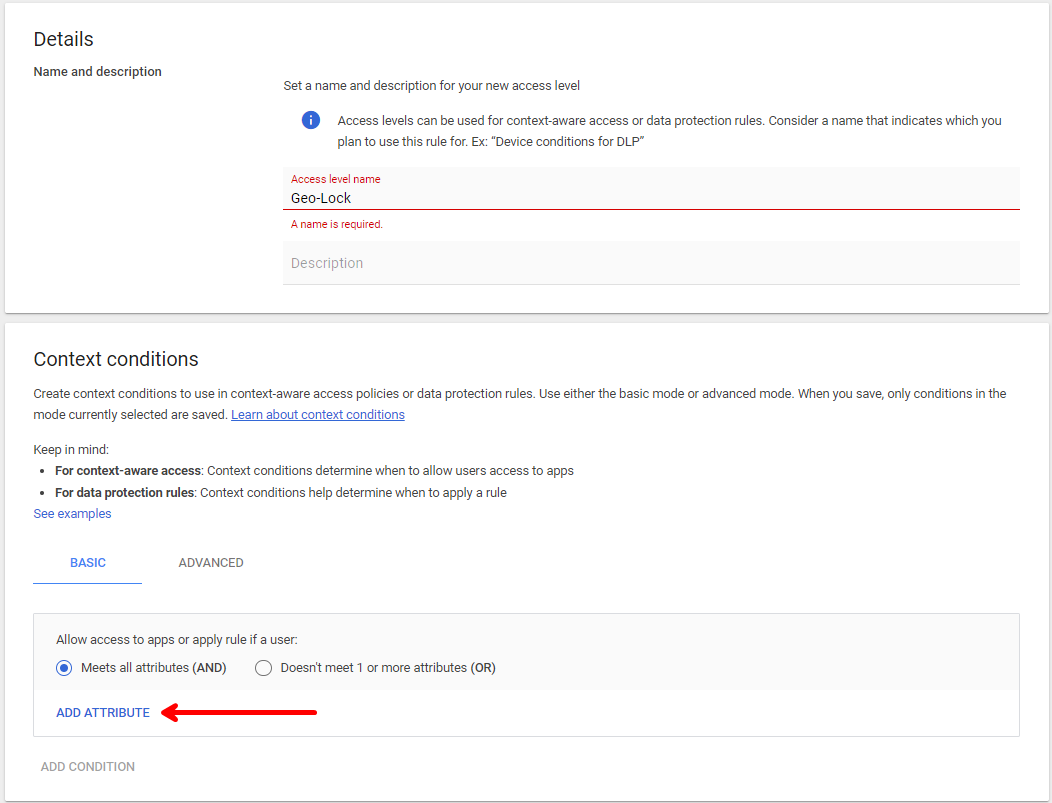This screenshot has height=803, width=1052.
Task: Select Meets all attributes (AND) radio
Action: point(64,668)
